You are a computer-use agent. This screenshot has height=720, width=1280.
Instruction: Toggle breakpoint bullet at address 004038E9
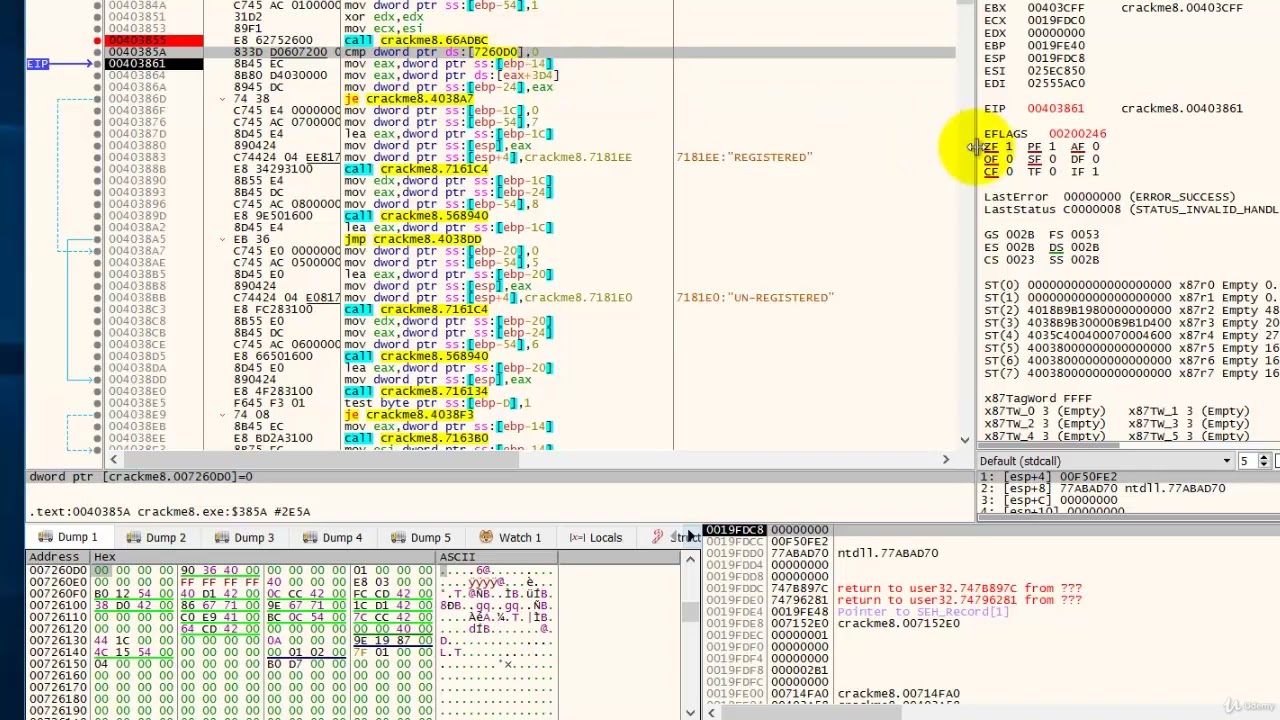(x=97, y=415)
